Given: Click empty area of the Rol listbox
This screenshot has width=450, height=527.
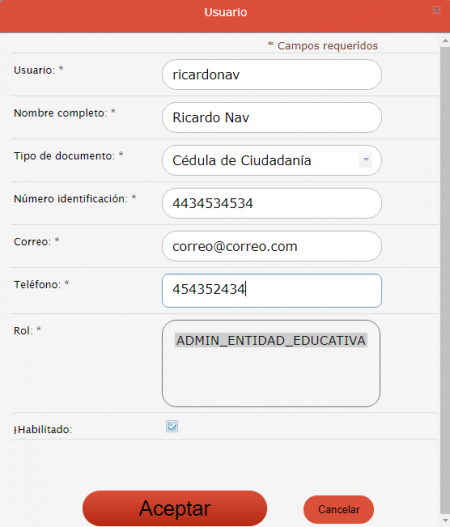Looking at the screenshot, I should coord(271,378).
